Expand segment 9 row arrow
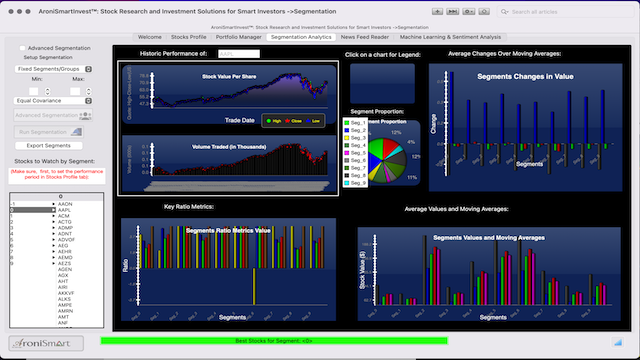The width and height of the screenshot is (640, 360). pos(53,263)
